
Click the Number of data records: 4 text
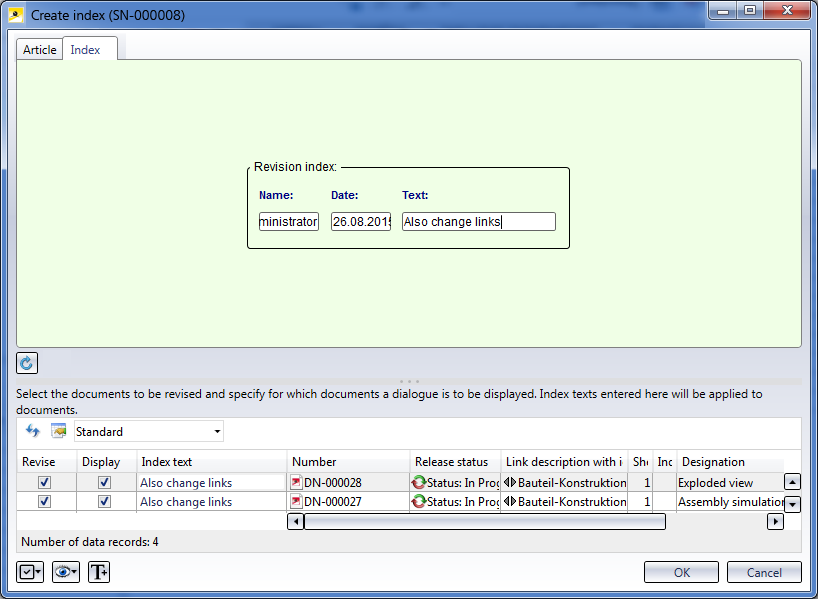point(90,542)
